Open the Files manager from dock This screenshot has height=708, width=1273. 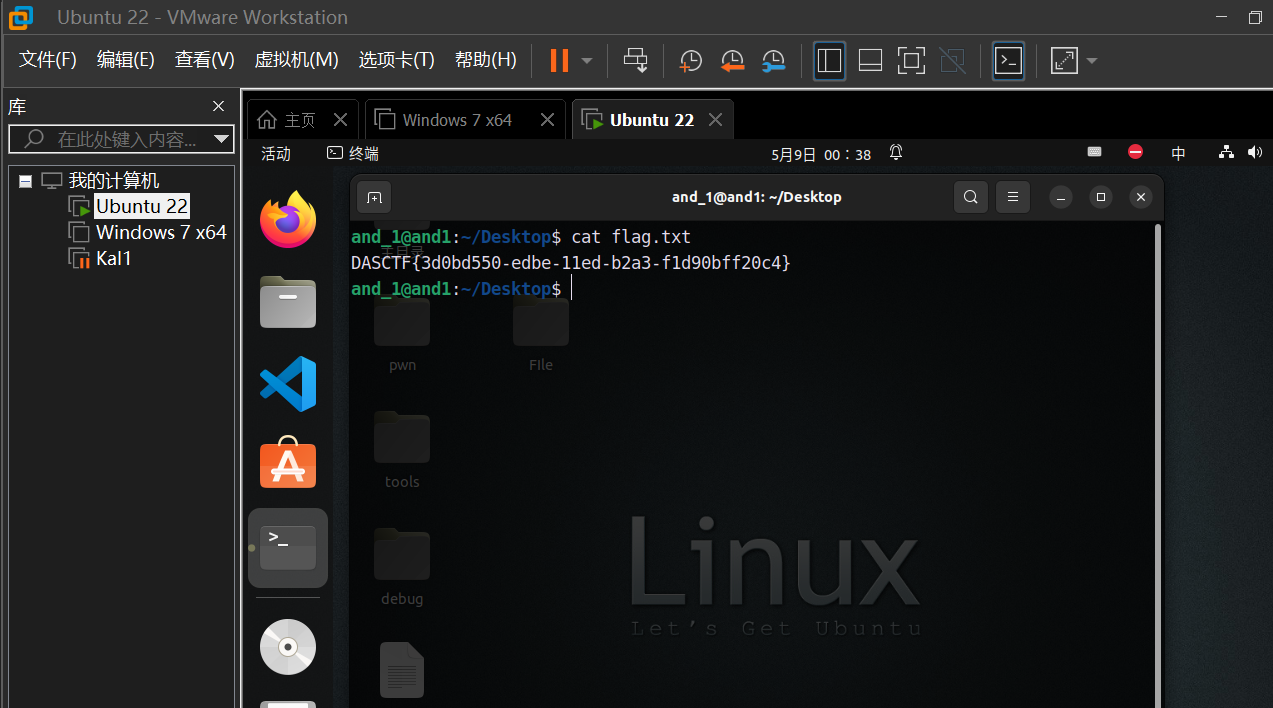tap(288, 302)
